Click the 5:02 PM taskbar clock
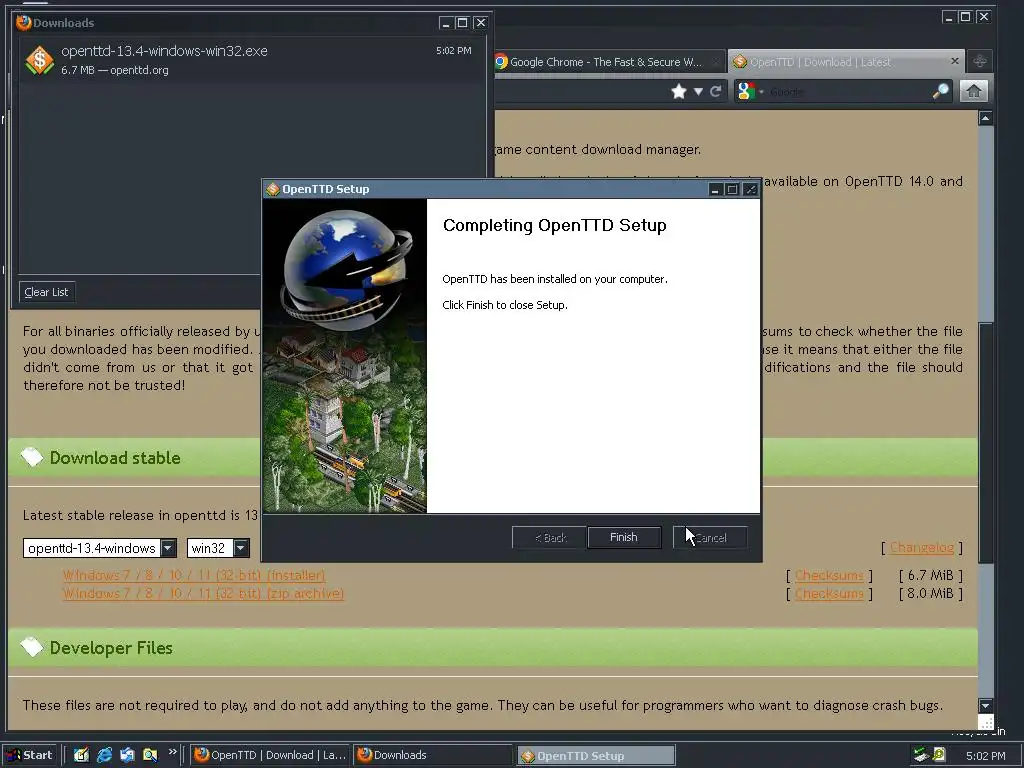Viewport: 1024px width, 768px height. pyautogui.click(x=985, y=756)
